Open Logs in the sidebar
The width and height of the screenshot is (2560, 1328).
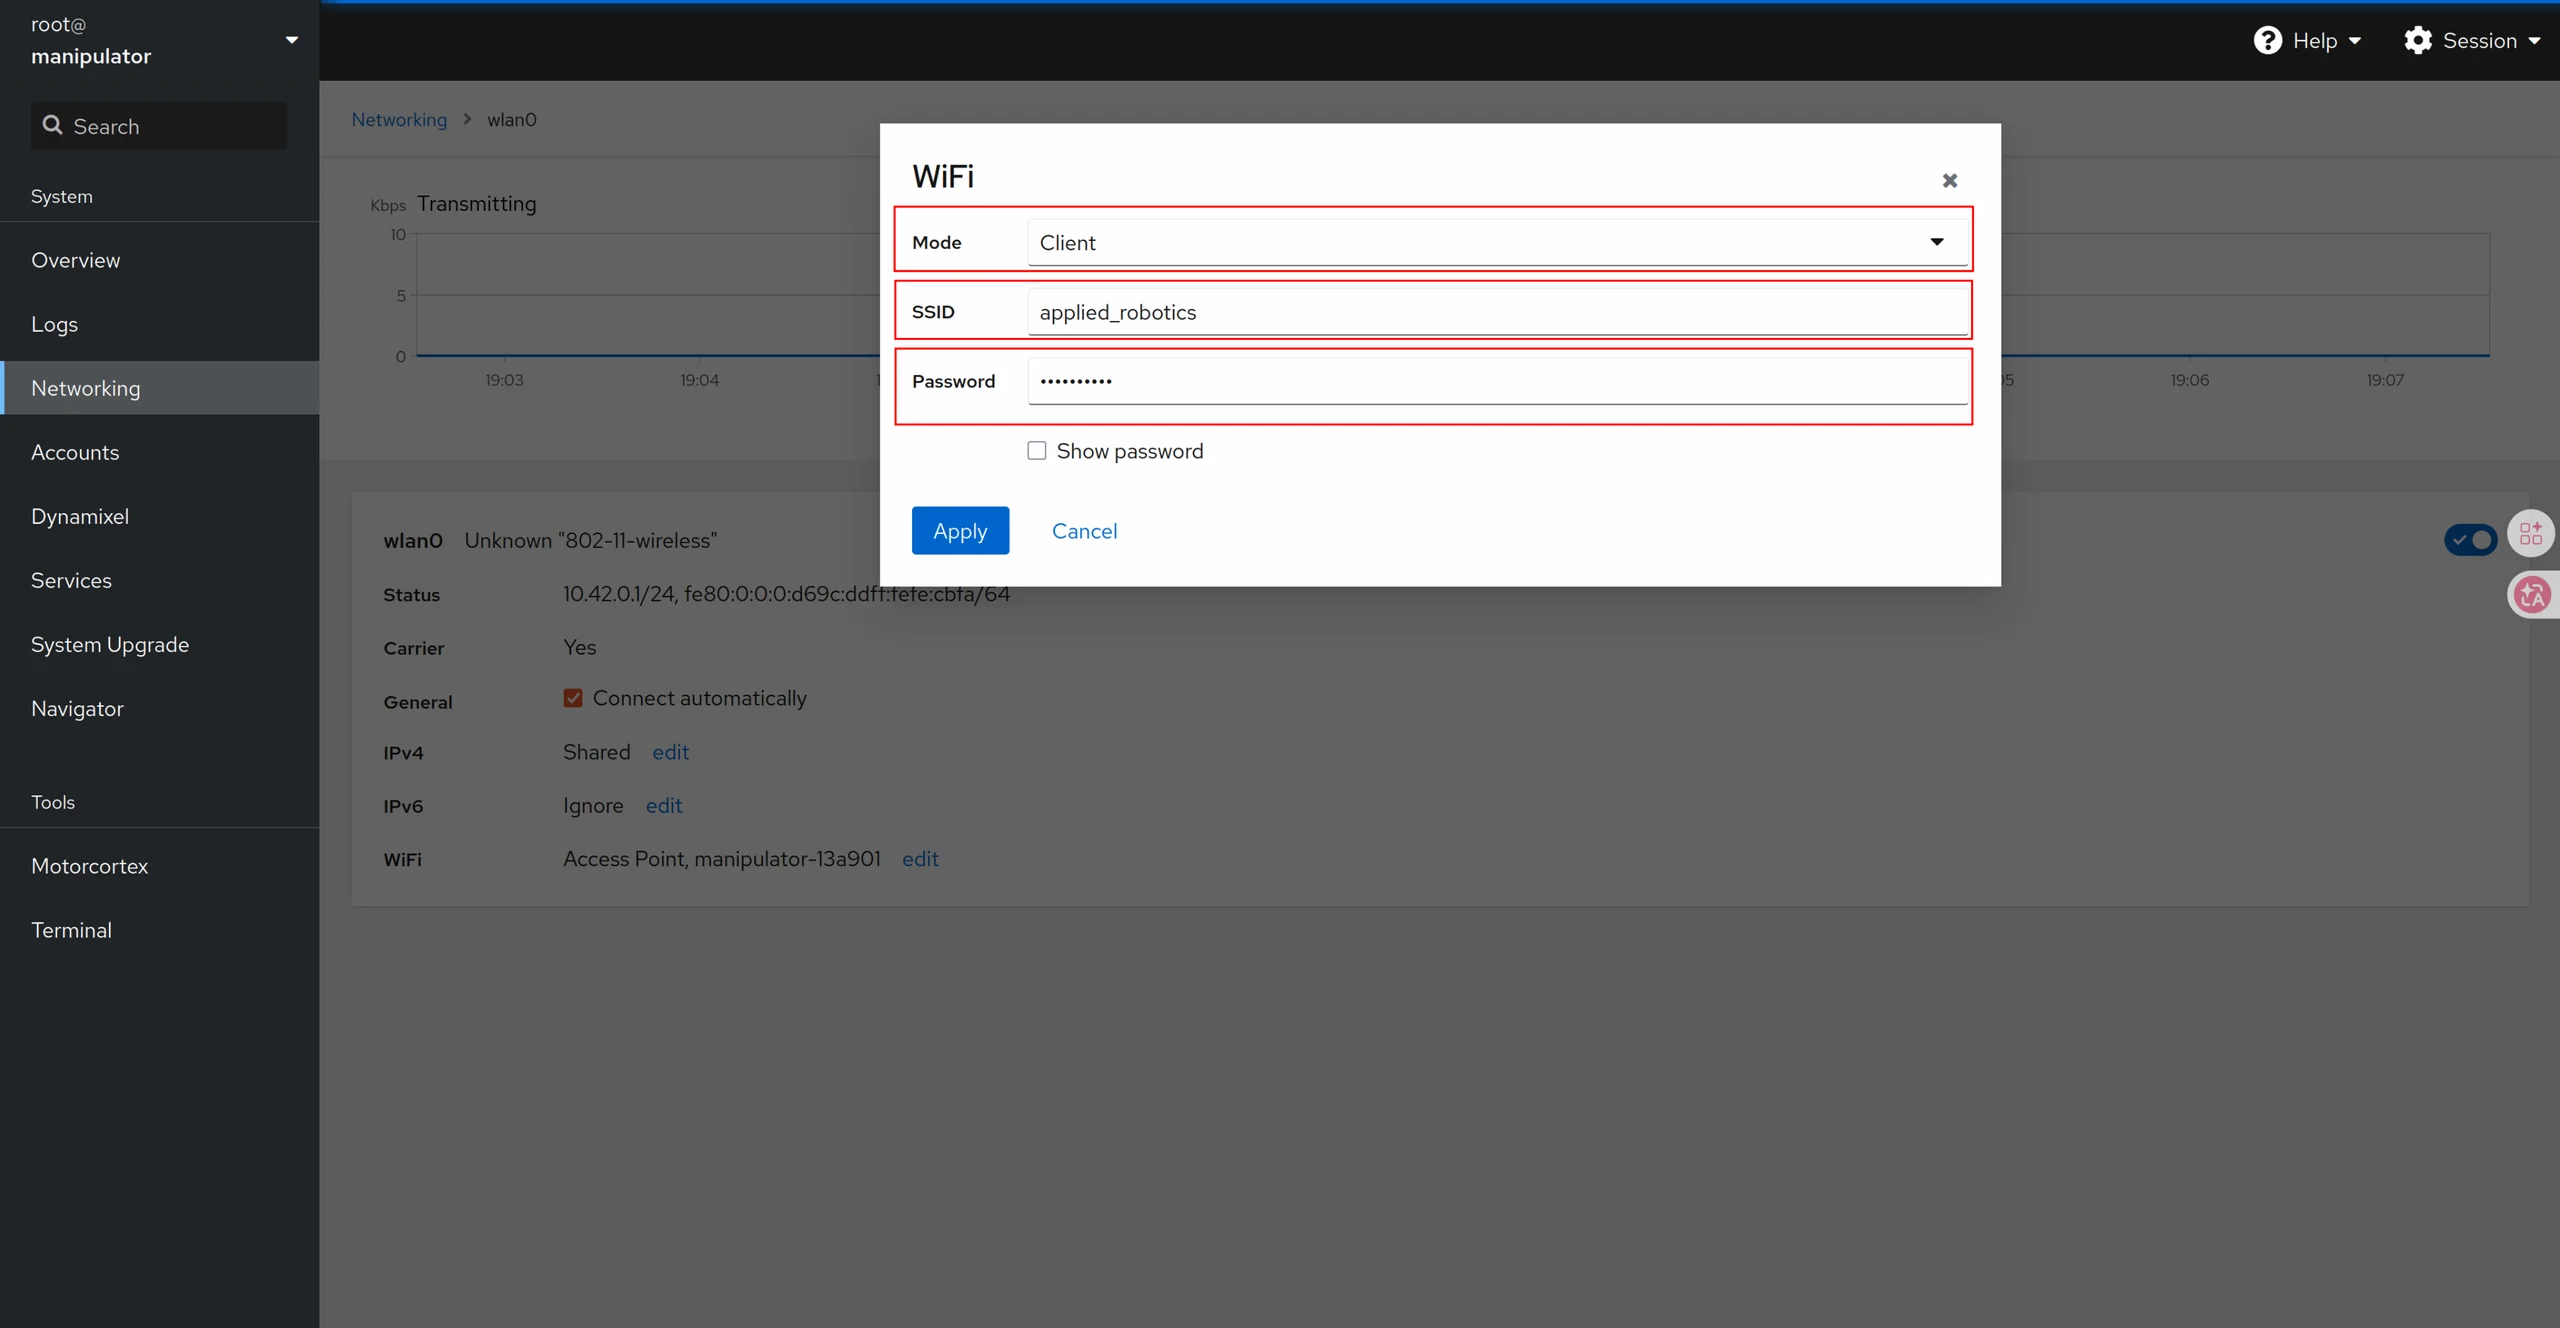coord(160,324)
